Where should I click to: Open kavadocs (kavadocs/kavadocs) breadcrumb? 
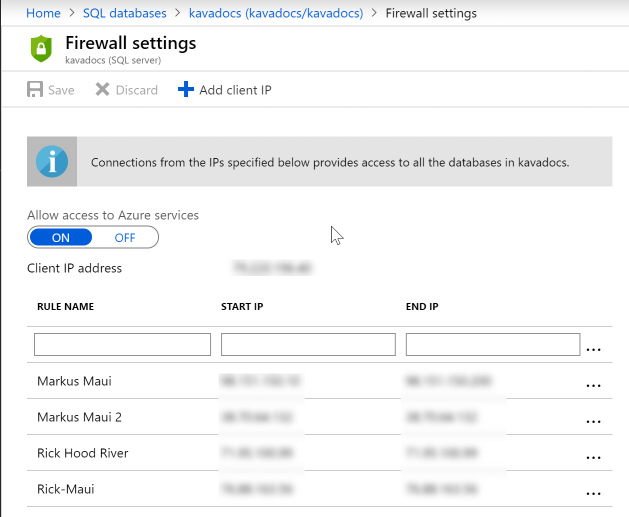[276, 13]
